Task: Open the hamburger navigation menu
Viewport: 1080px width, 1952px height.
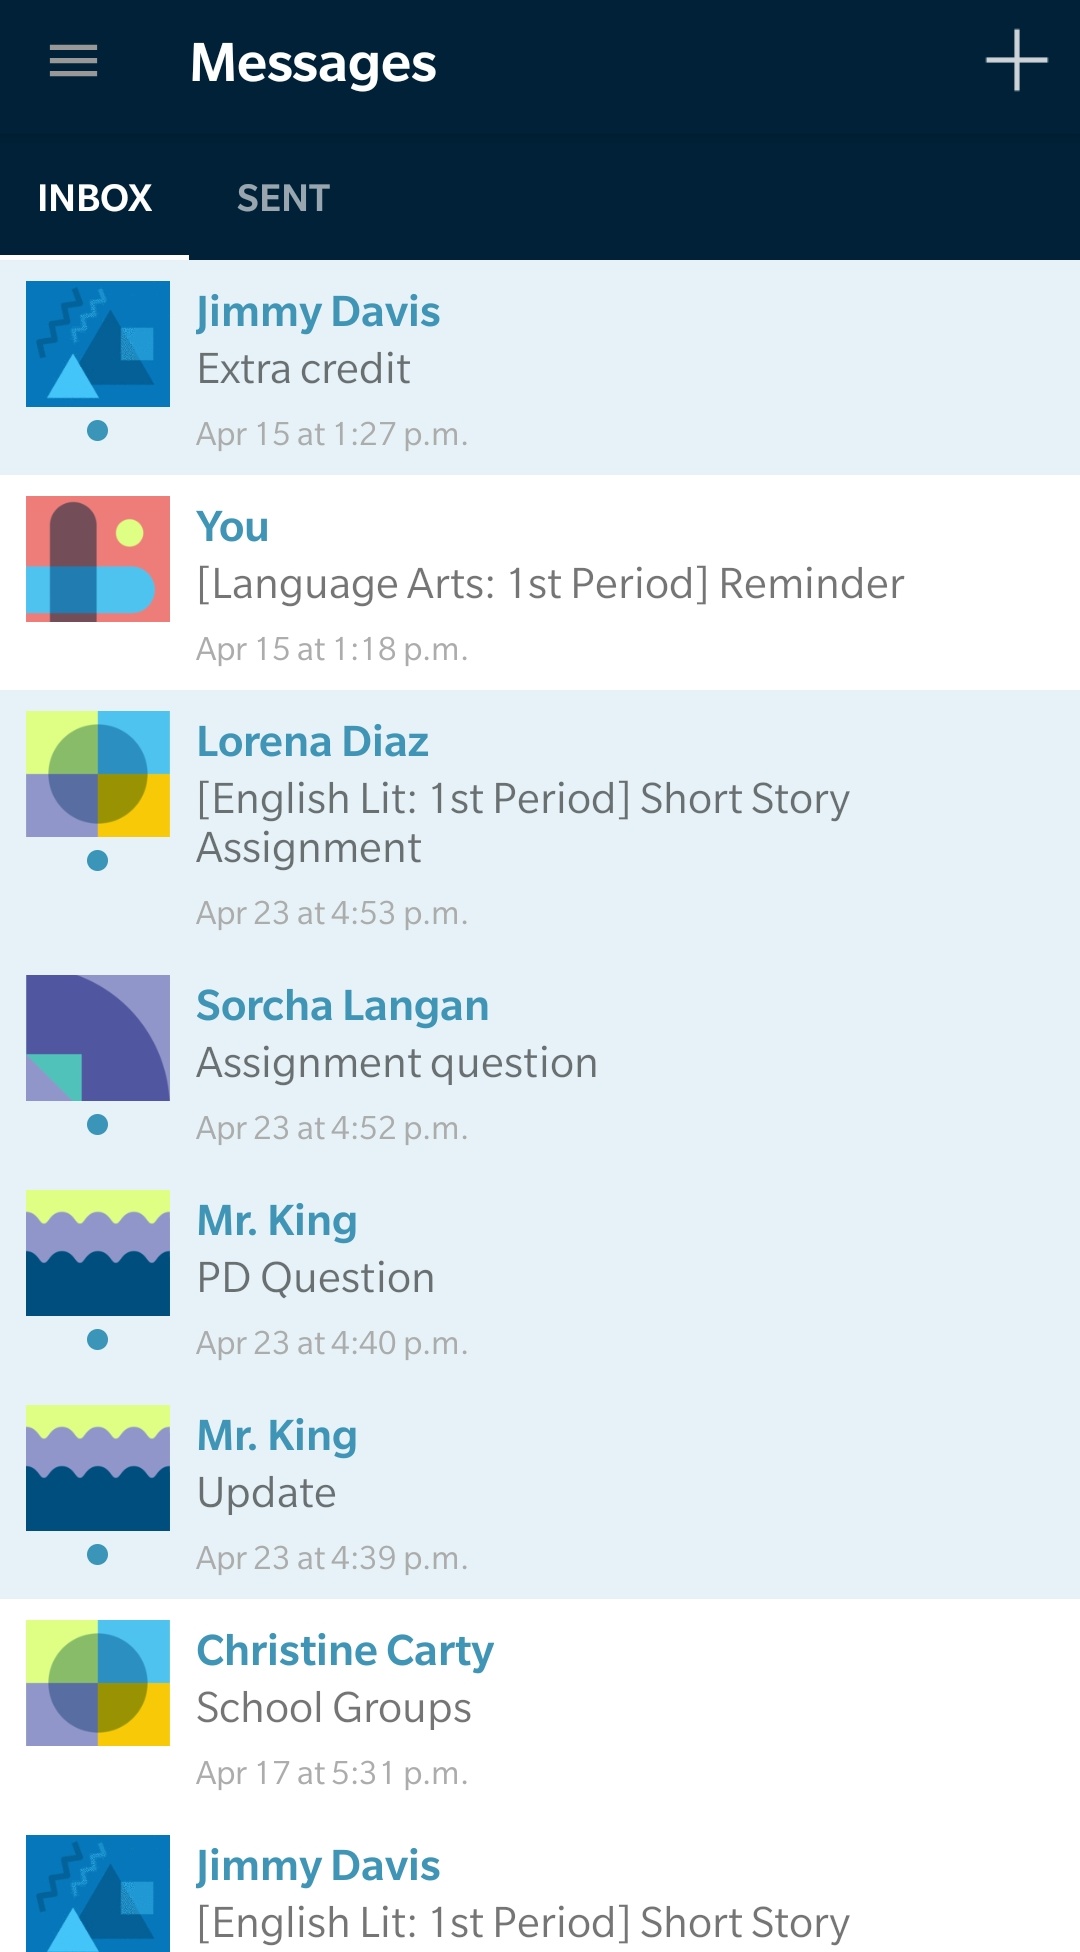Action: point(73,62)
